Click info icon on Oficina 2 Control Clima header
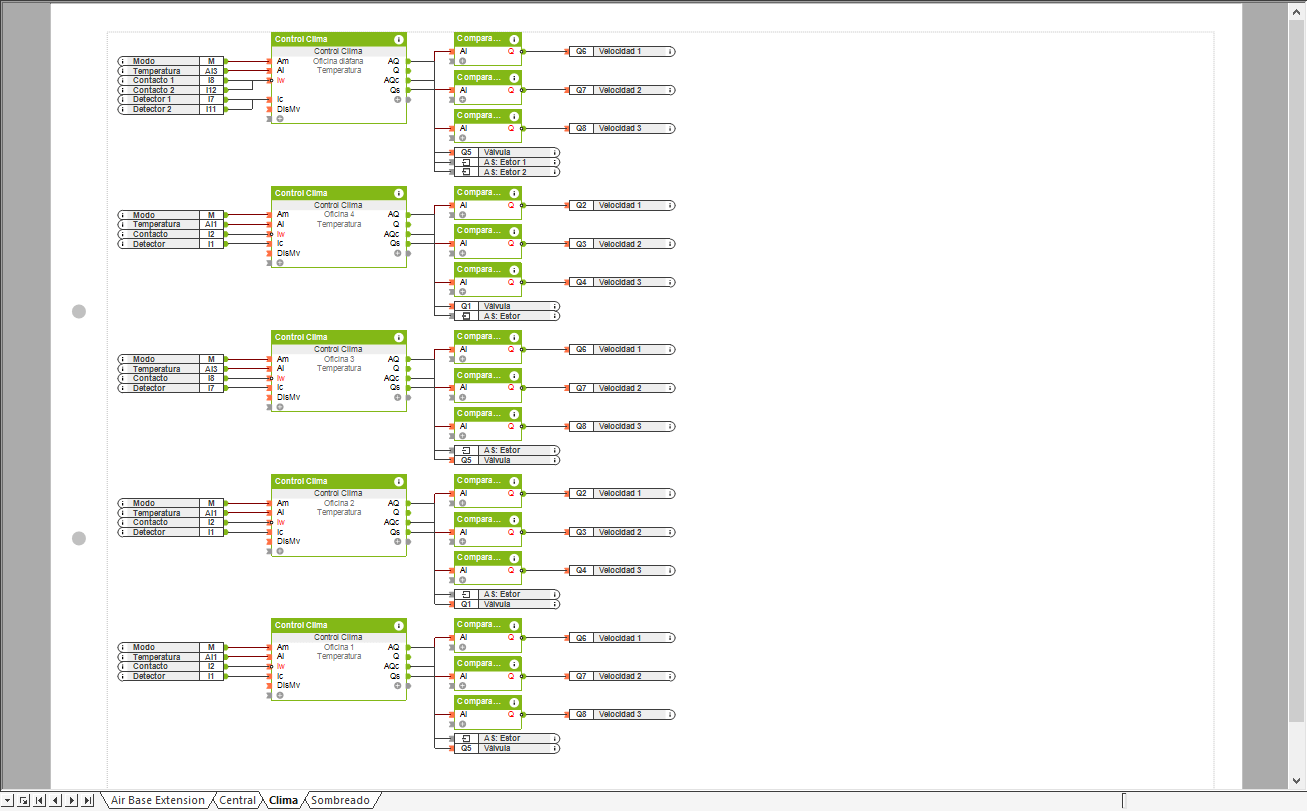The width and height of the screenshot is (1307, 811). [x=399, y=481]
